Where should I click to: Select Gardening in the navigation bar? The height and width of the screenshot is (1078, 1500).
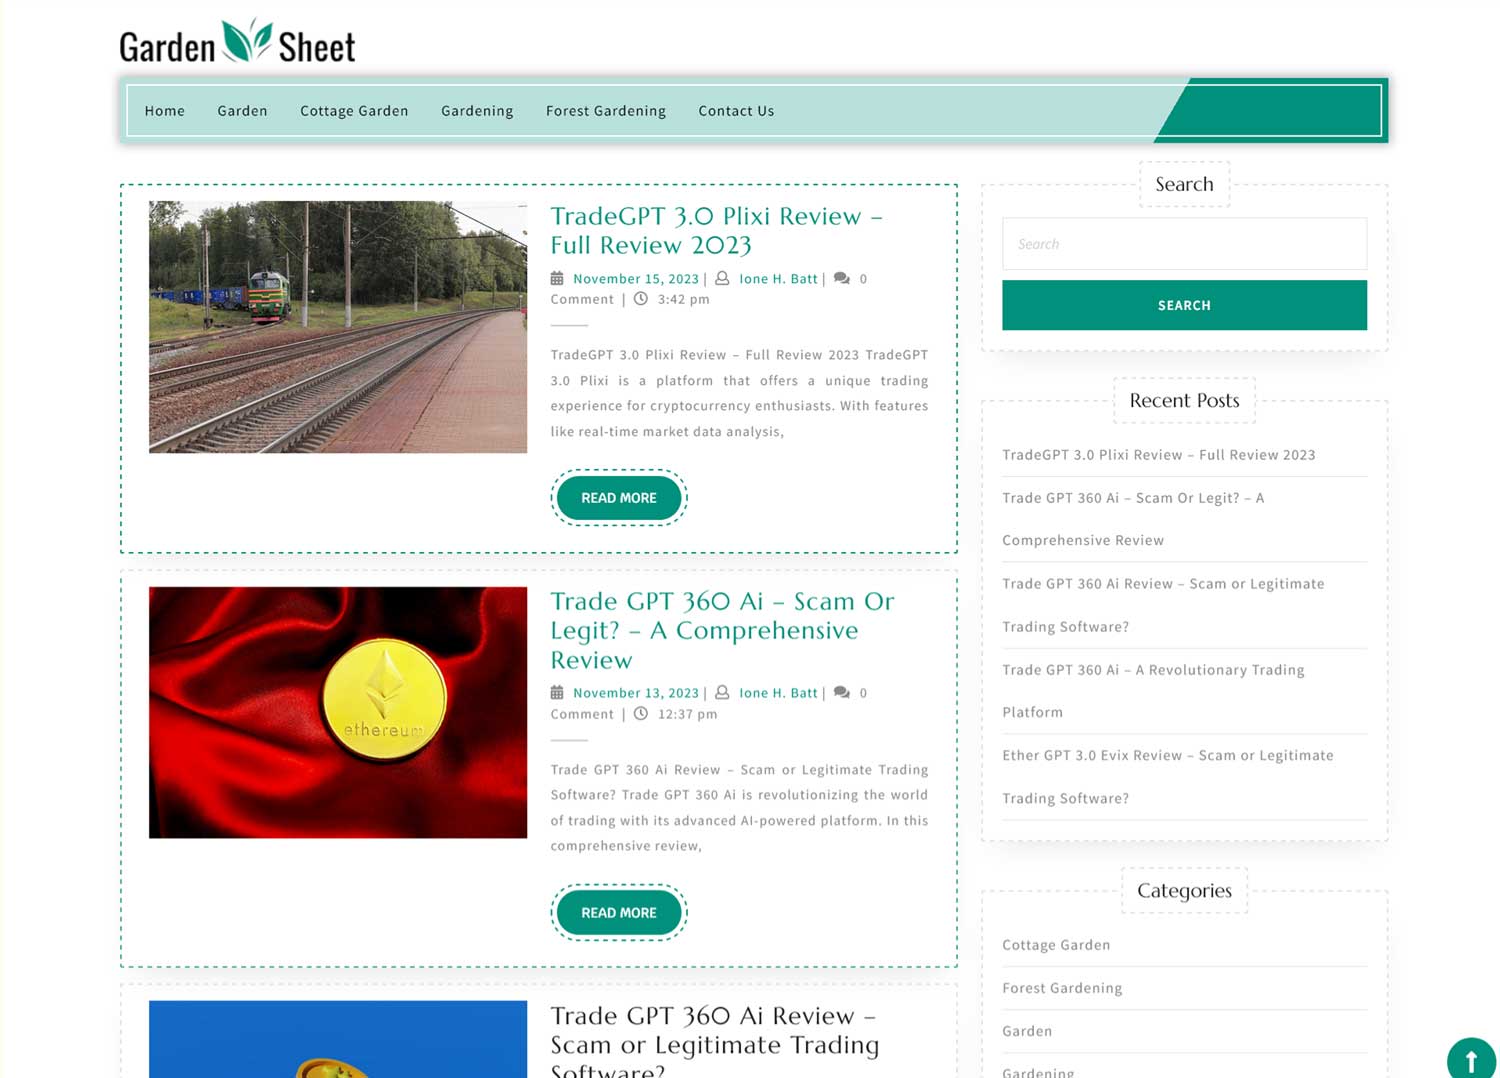(477, 111)
